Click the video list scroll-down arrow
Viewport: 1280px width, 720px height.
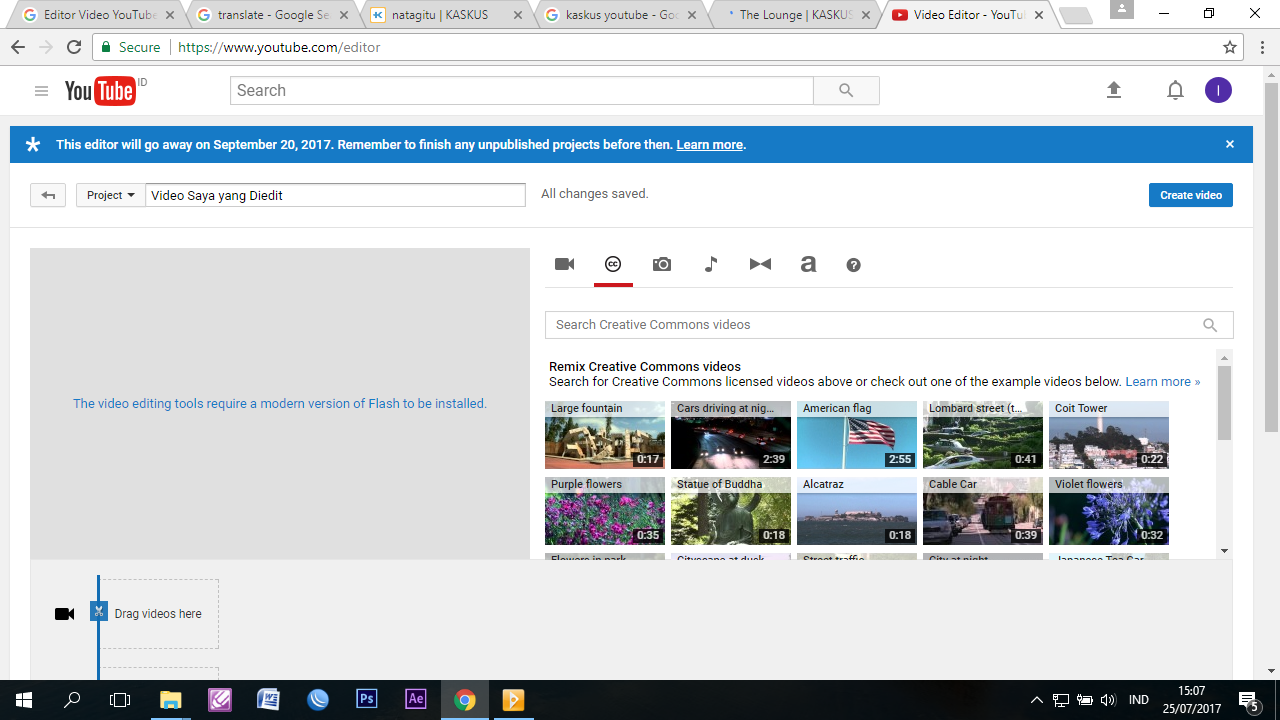(1225, 551)
